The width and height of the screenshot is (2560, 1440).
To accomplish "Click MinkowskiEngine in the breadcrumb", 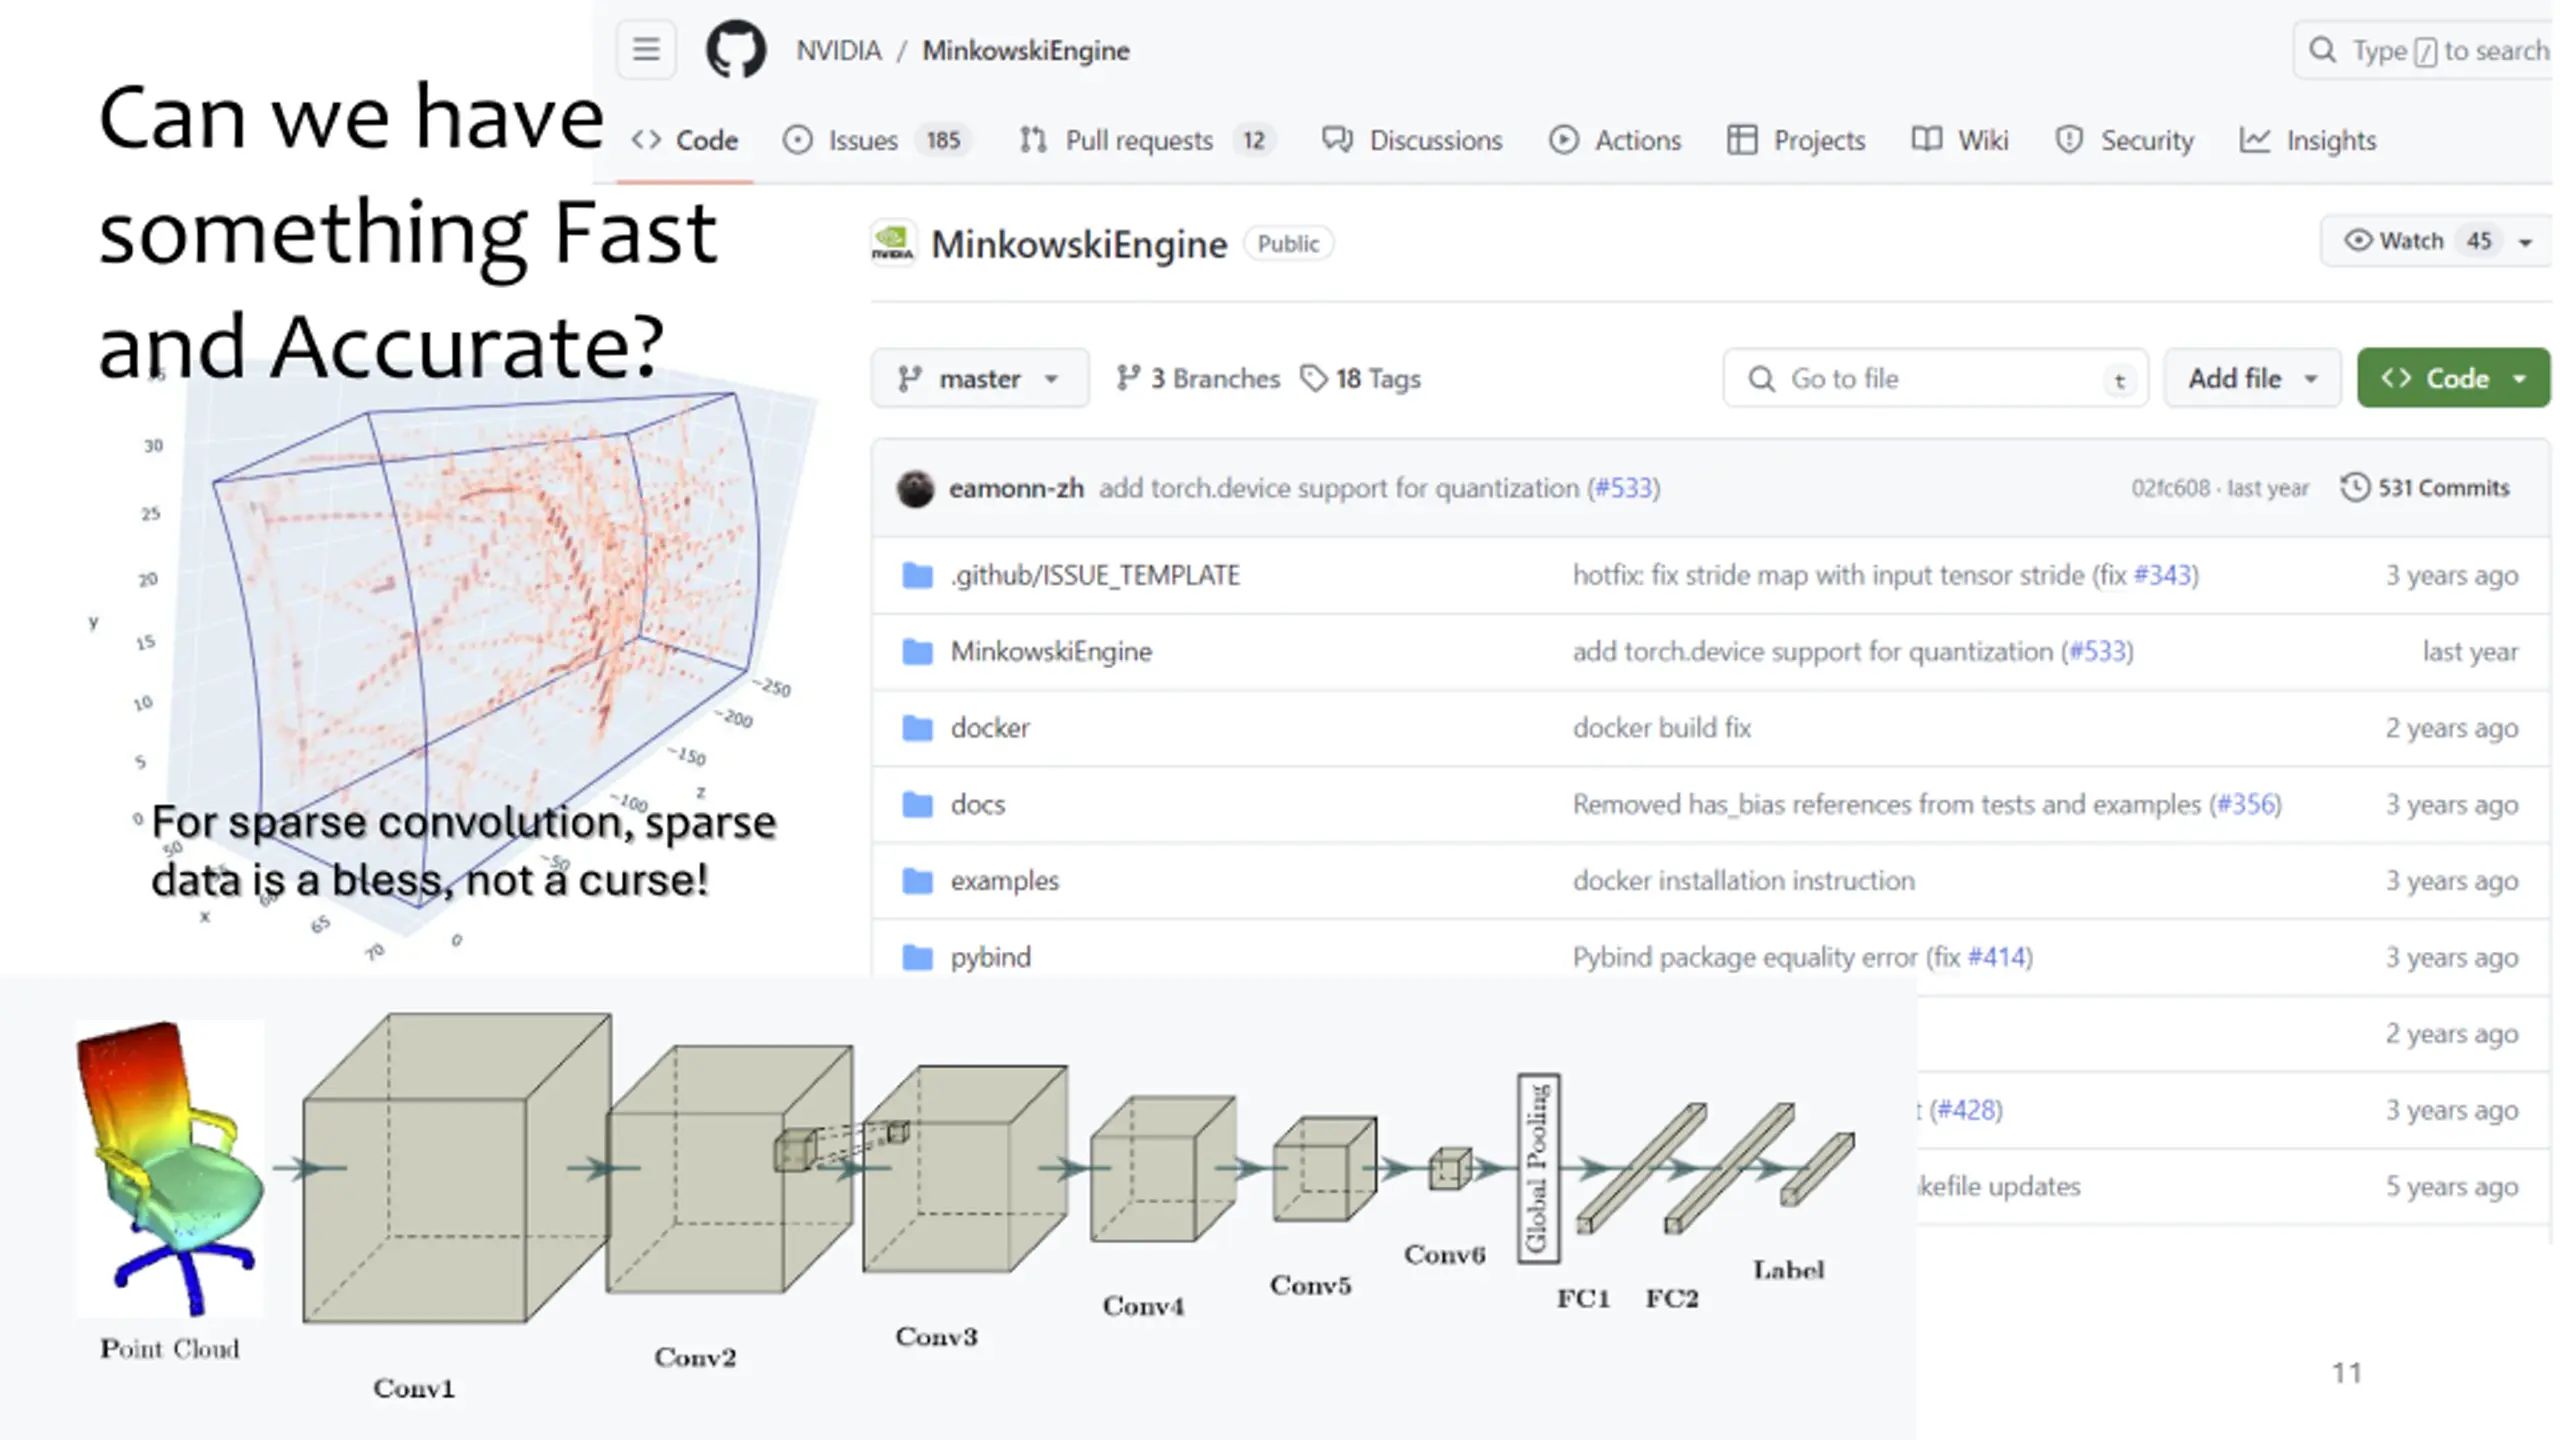I will (x=1025, y=50).
